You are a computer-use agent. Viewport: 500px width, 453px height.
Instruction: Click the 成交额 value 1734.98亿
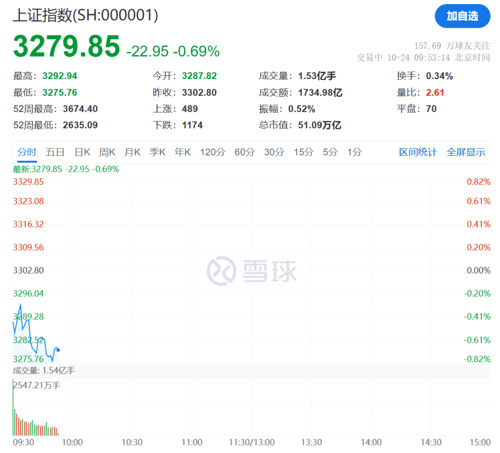(x=320, y=93)
